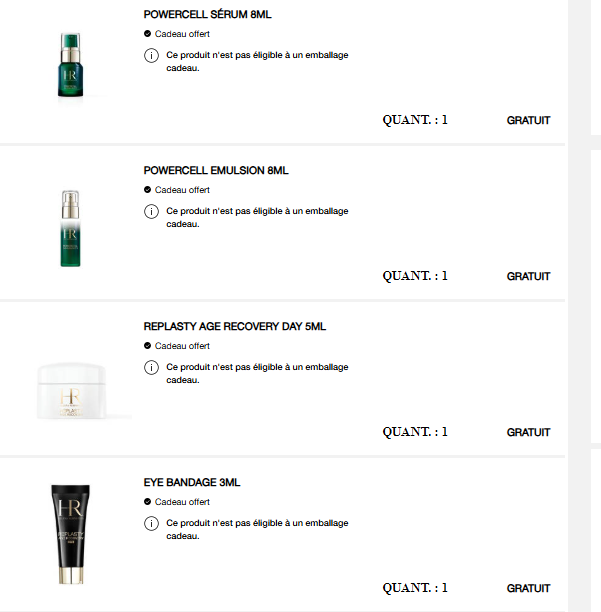This screenshot has width=601, height=612.
Task: Click the Cadeau offert checkmark for Powercell Emulsion
Action: coord(147,190)
